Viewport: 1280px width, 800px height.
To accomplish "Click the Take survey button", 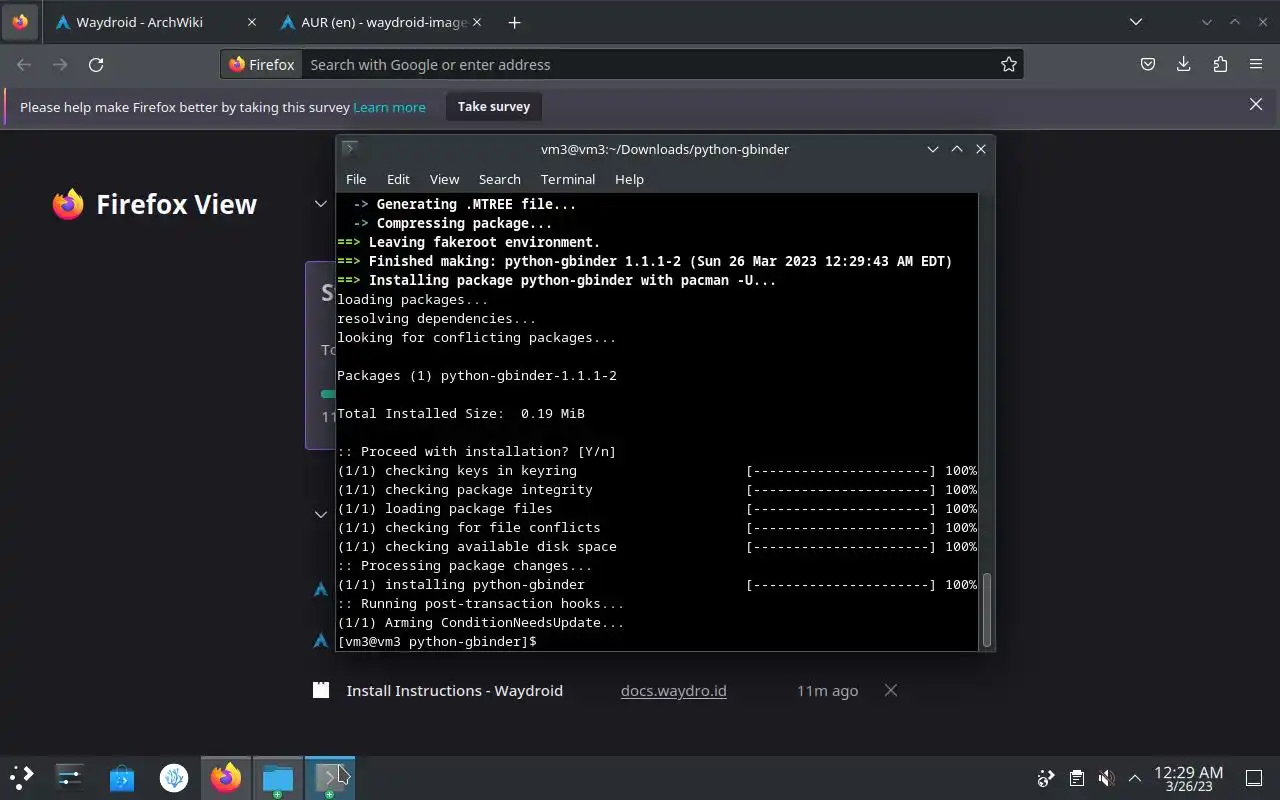I will point(494,106).
